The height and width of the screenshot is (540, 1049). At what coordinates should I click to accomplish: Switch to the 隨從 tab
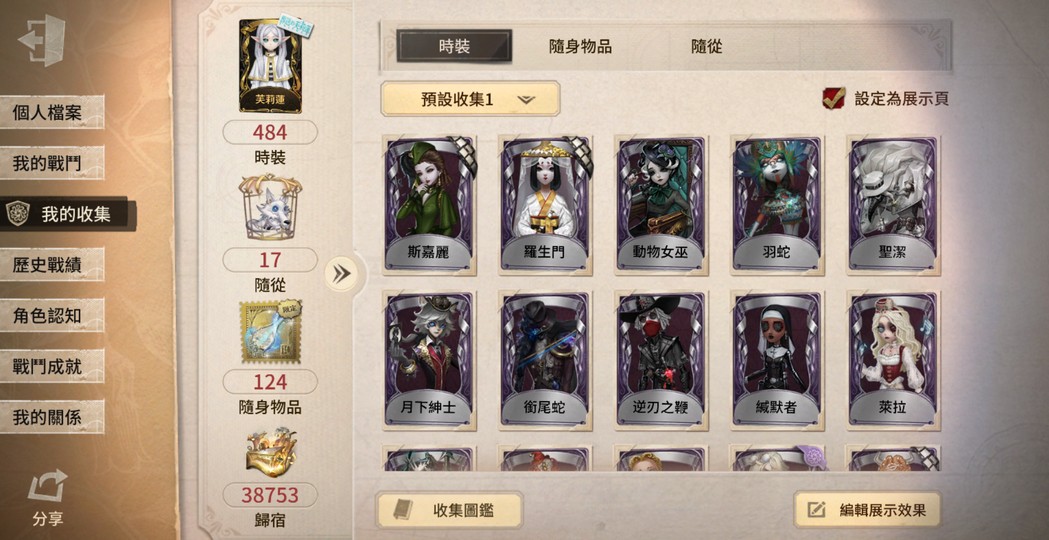[x=706, y=46]
